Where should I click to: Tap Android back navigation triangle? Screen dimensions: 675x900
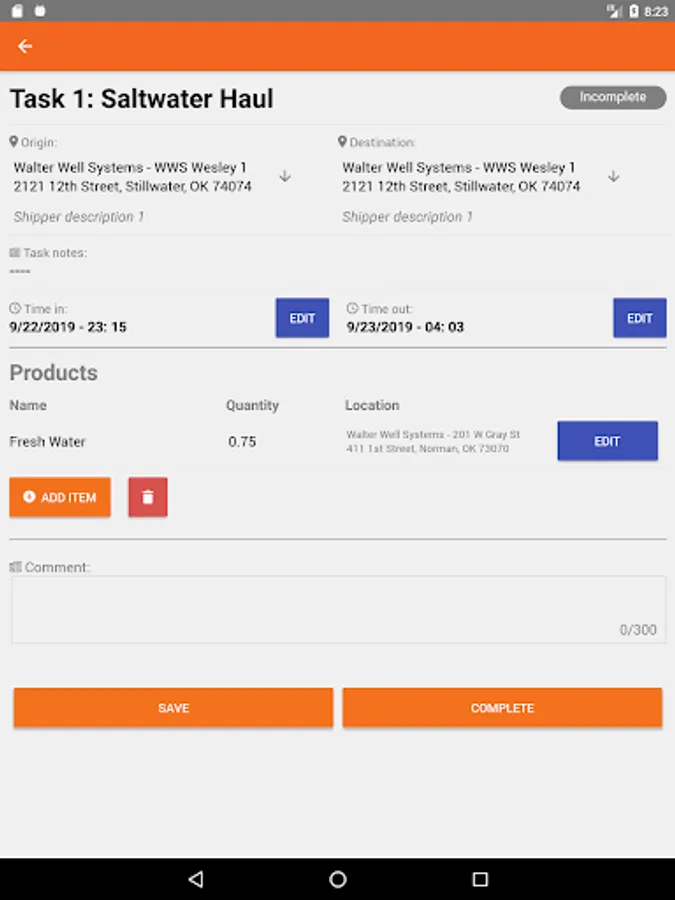coord(196,879)
